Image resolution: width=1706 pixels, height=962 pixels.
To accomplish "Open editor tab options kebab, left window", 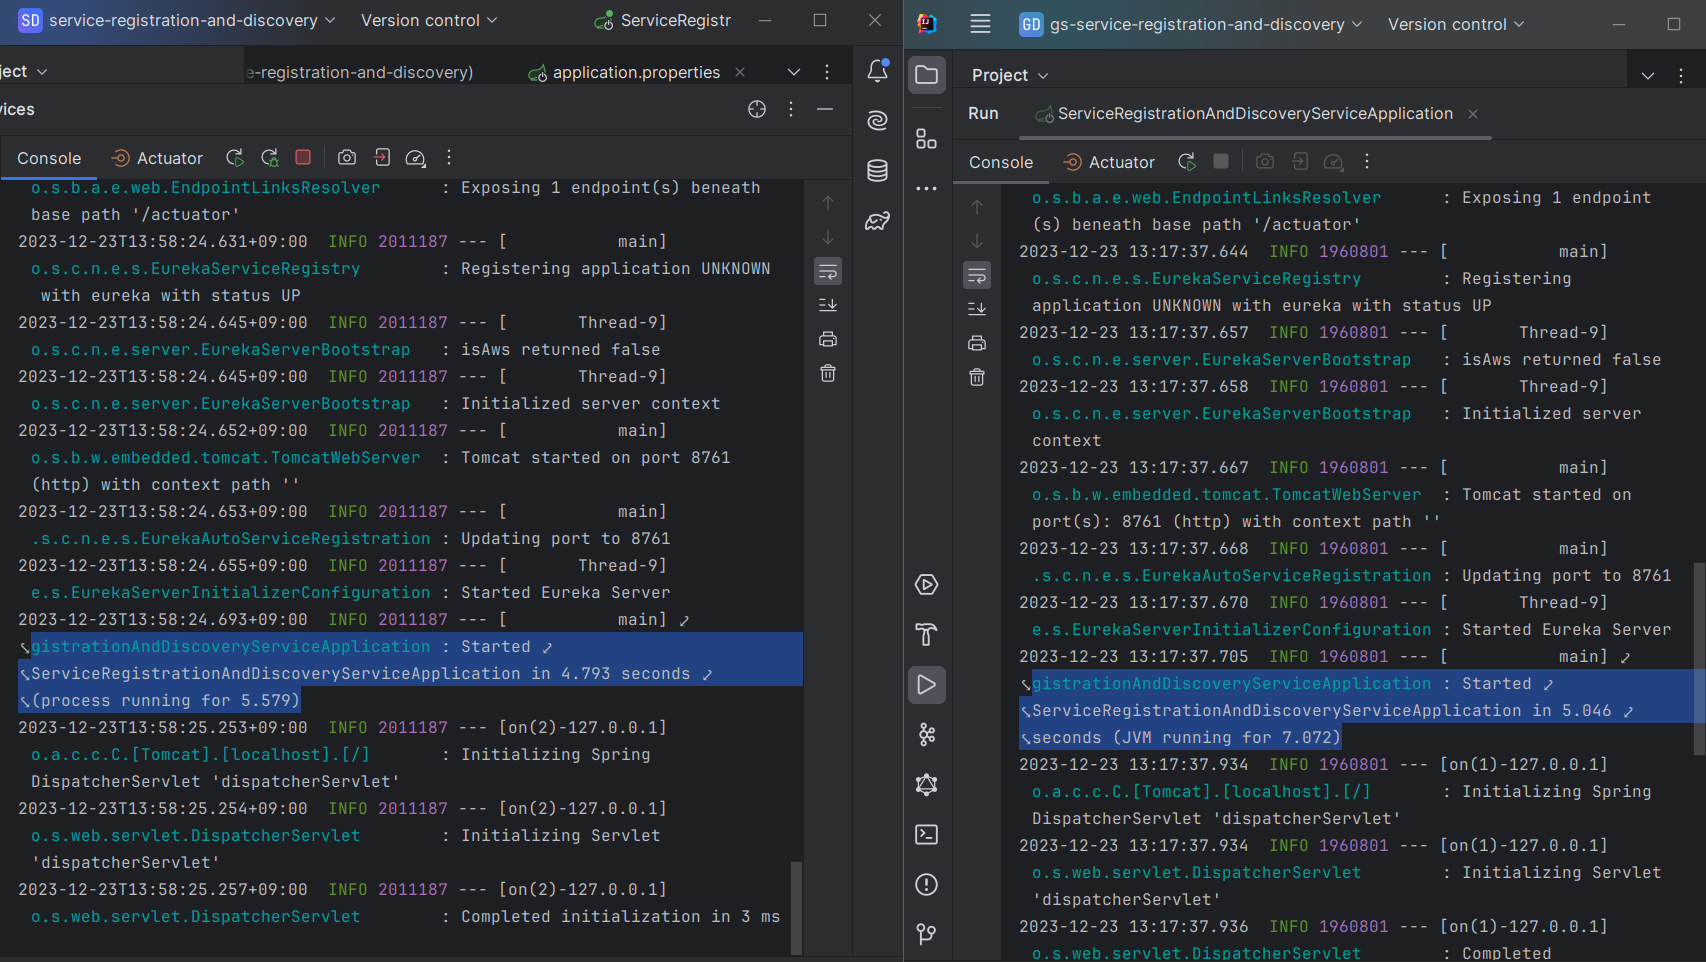I will tap(827, 72).
